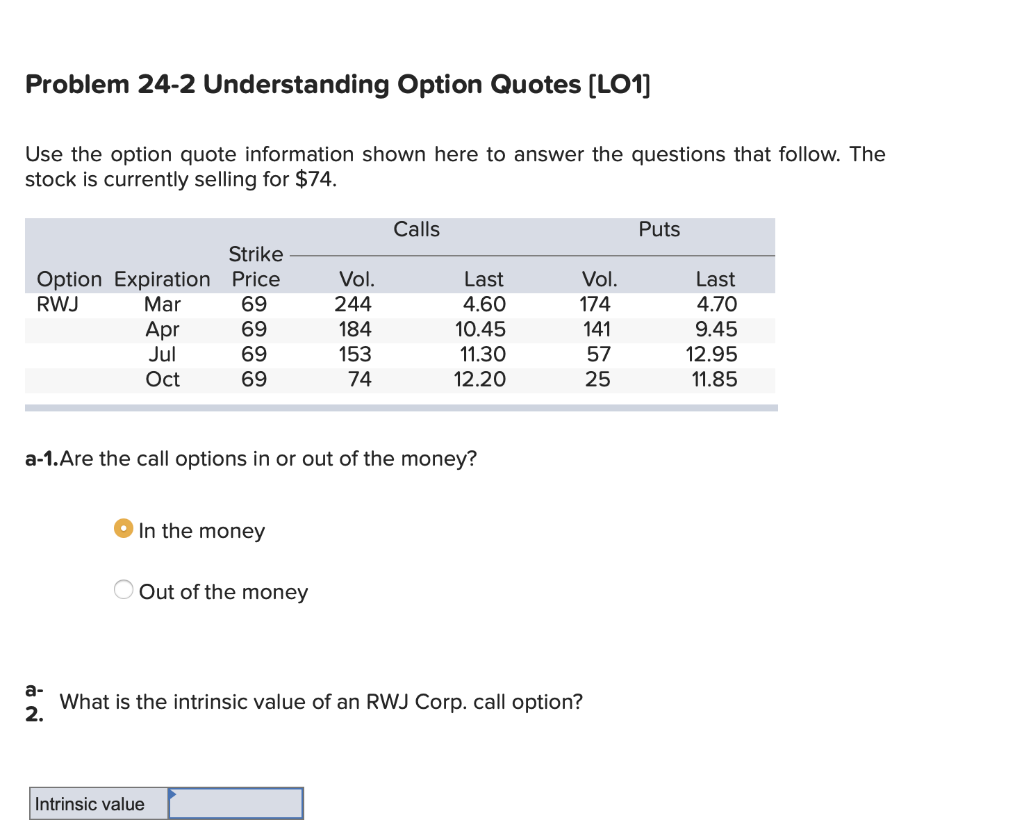The width and height of the screenshot is (1024, 827).
Task: Select the "Out of the money" radio button
Action: [122, 589]
